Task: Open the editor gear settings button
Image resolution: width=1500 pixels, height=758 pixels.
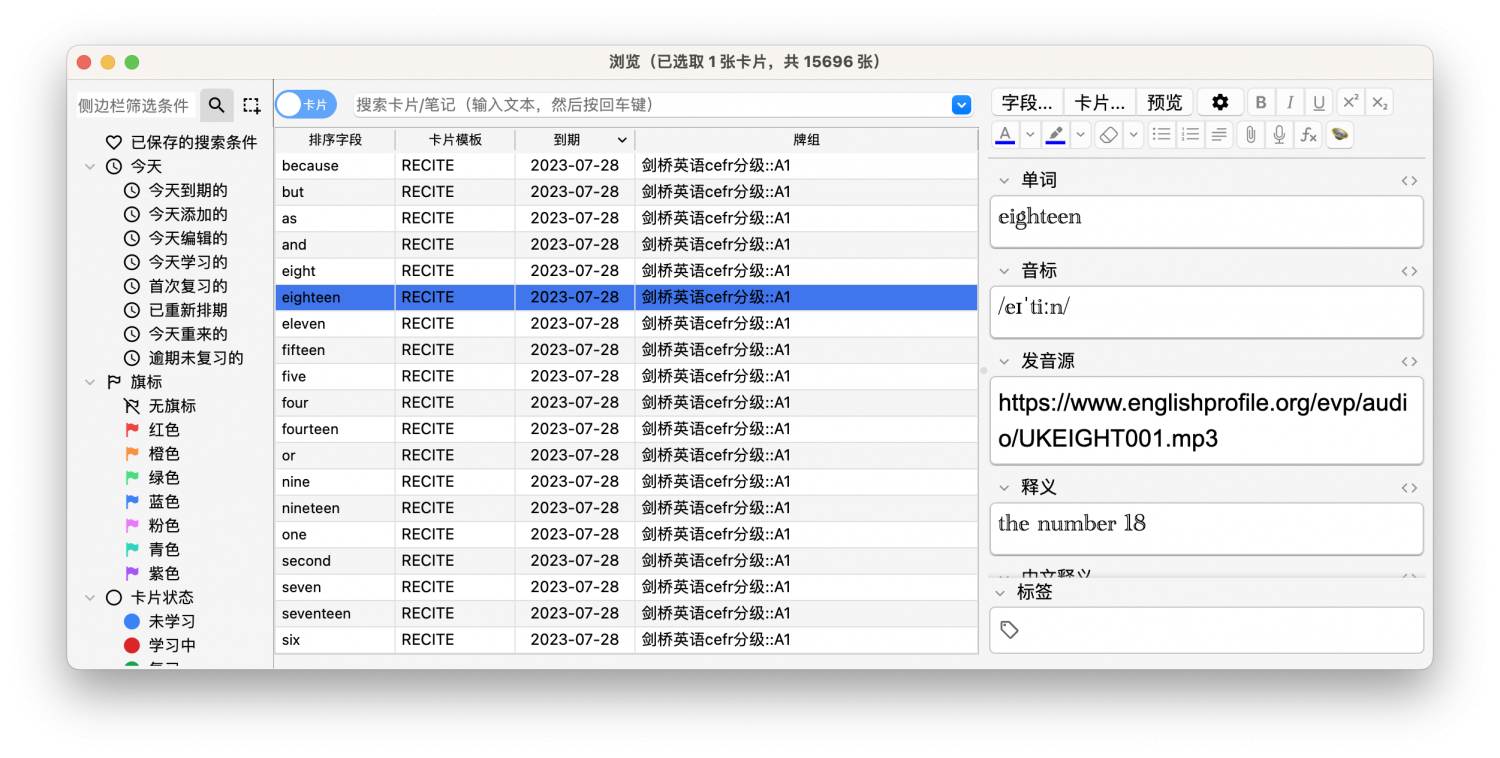Action: tap(1220, 102)
